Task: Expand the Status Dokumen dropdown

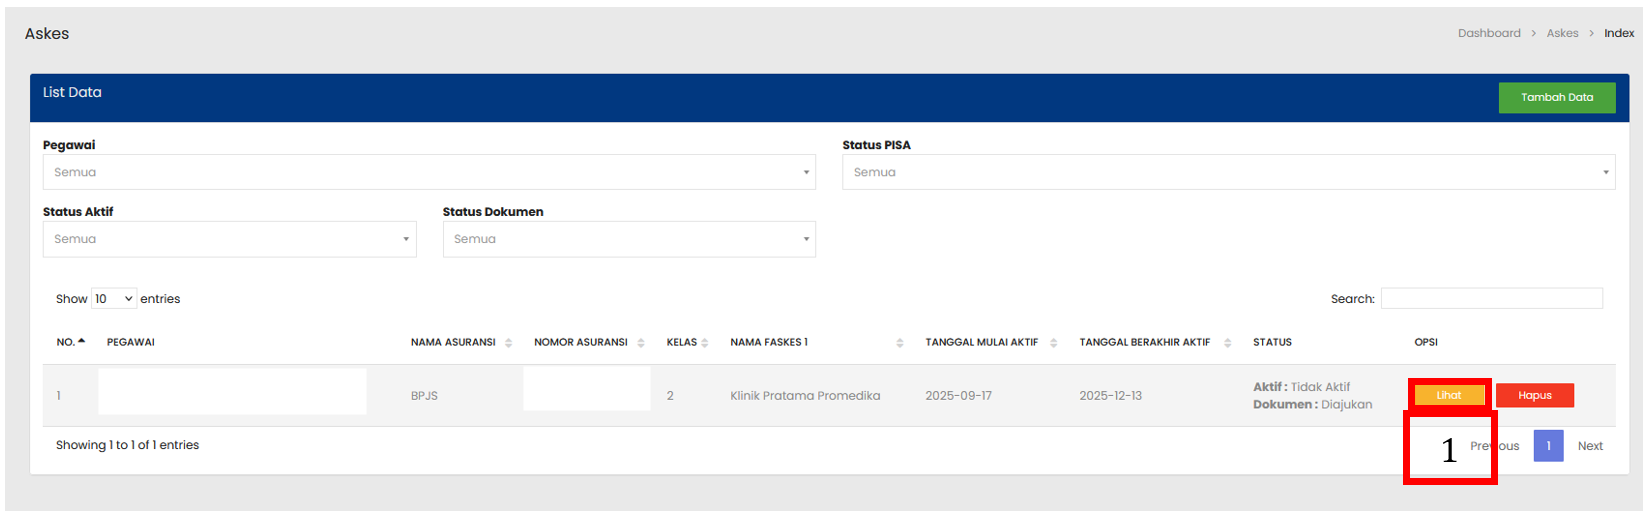Action: click(x=628, y=239)
